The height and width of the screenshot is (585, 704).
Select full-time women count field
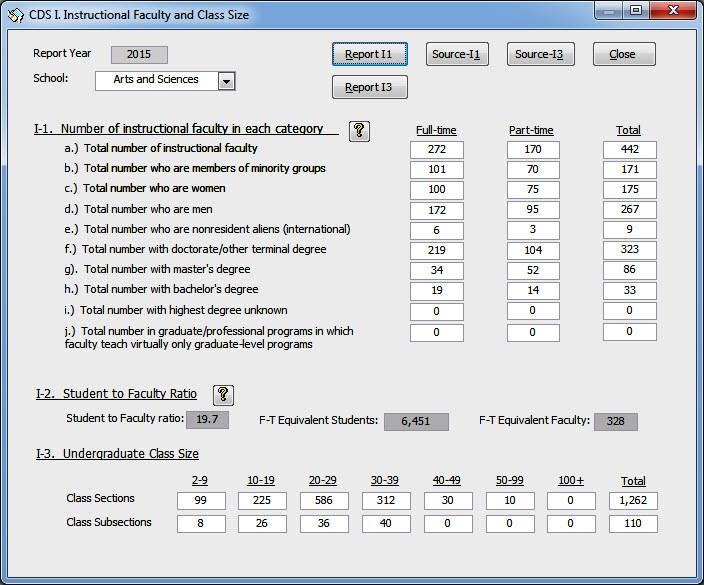tap(436, 190)
